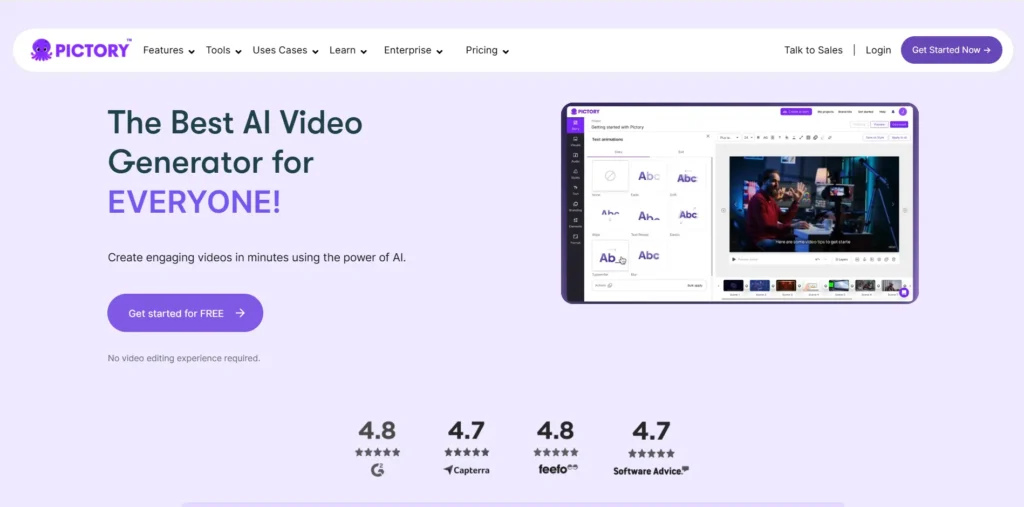
Task: Open the Pricing menu
Action: click(x=487, y=50)
